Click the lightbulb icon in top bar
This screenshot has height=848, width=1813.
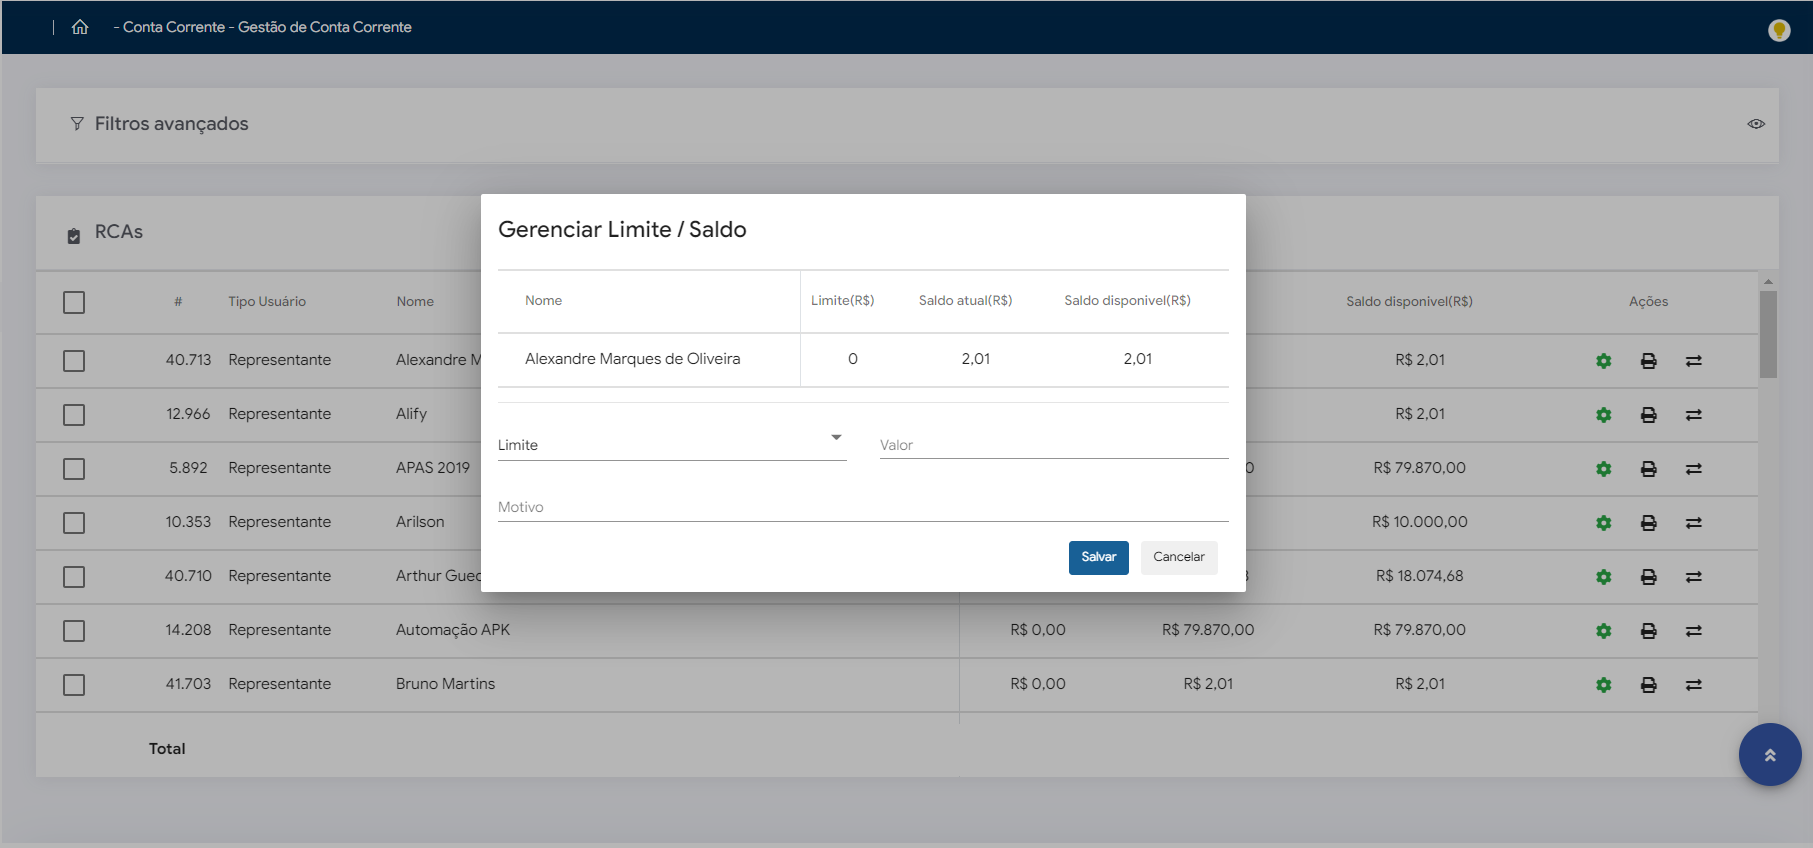tap(1778, 30)
